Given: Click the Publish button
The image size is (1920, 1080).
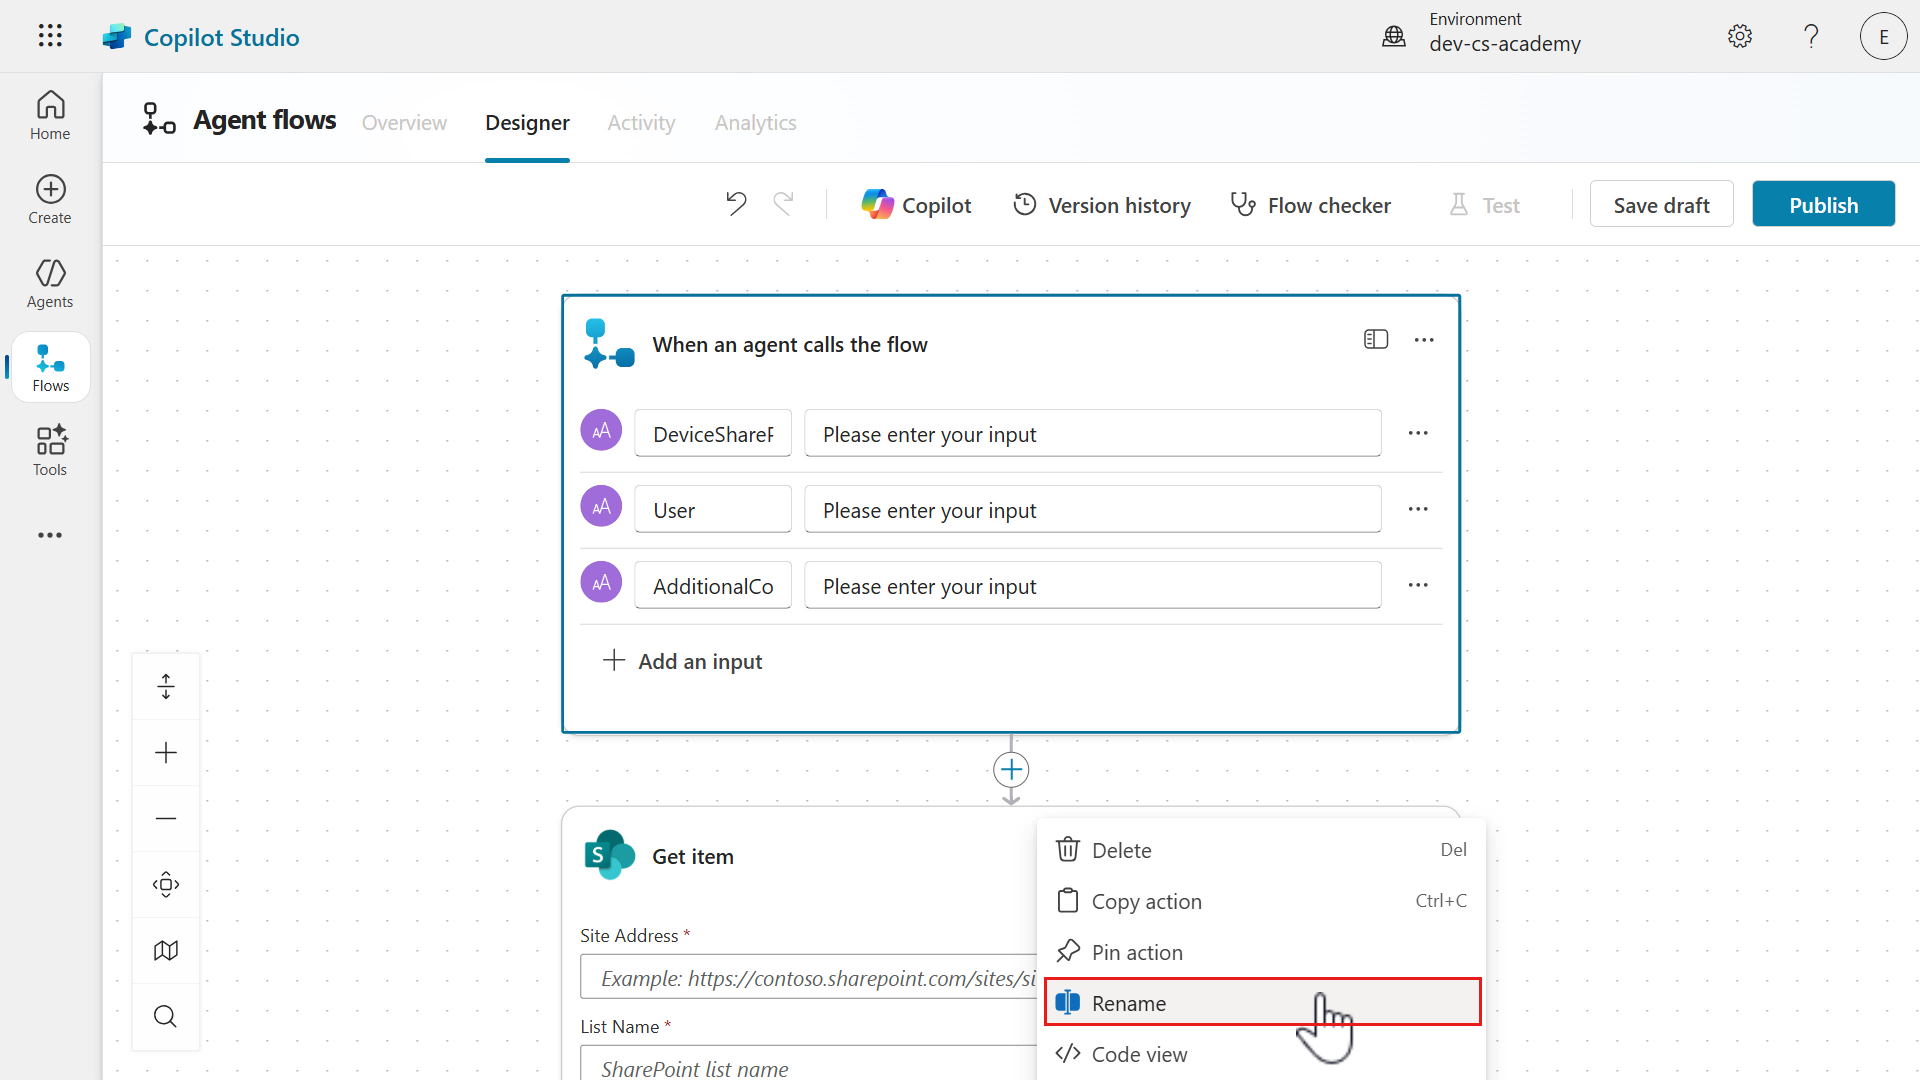Looking at the screenshot, I should coord(1823,205).
